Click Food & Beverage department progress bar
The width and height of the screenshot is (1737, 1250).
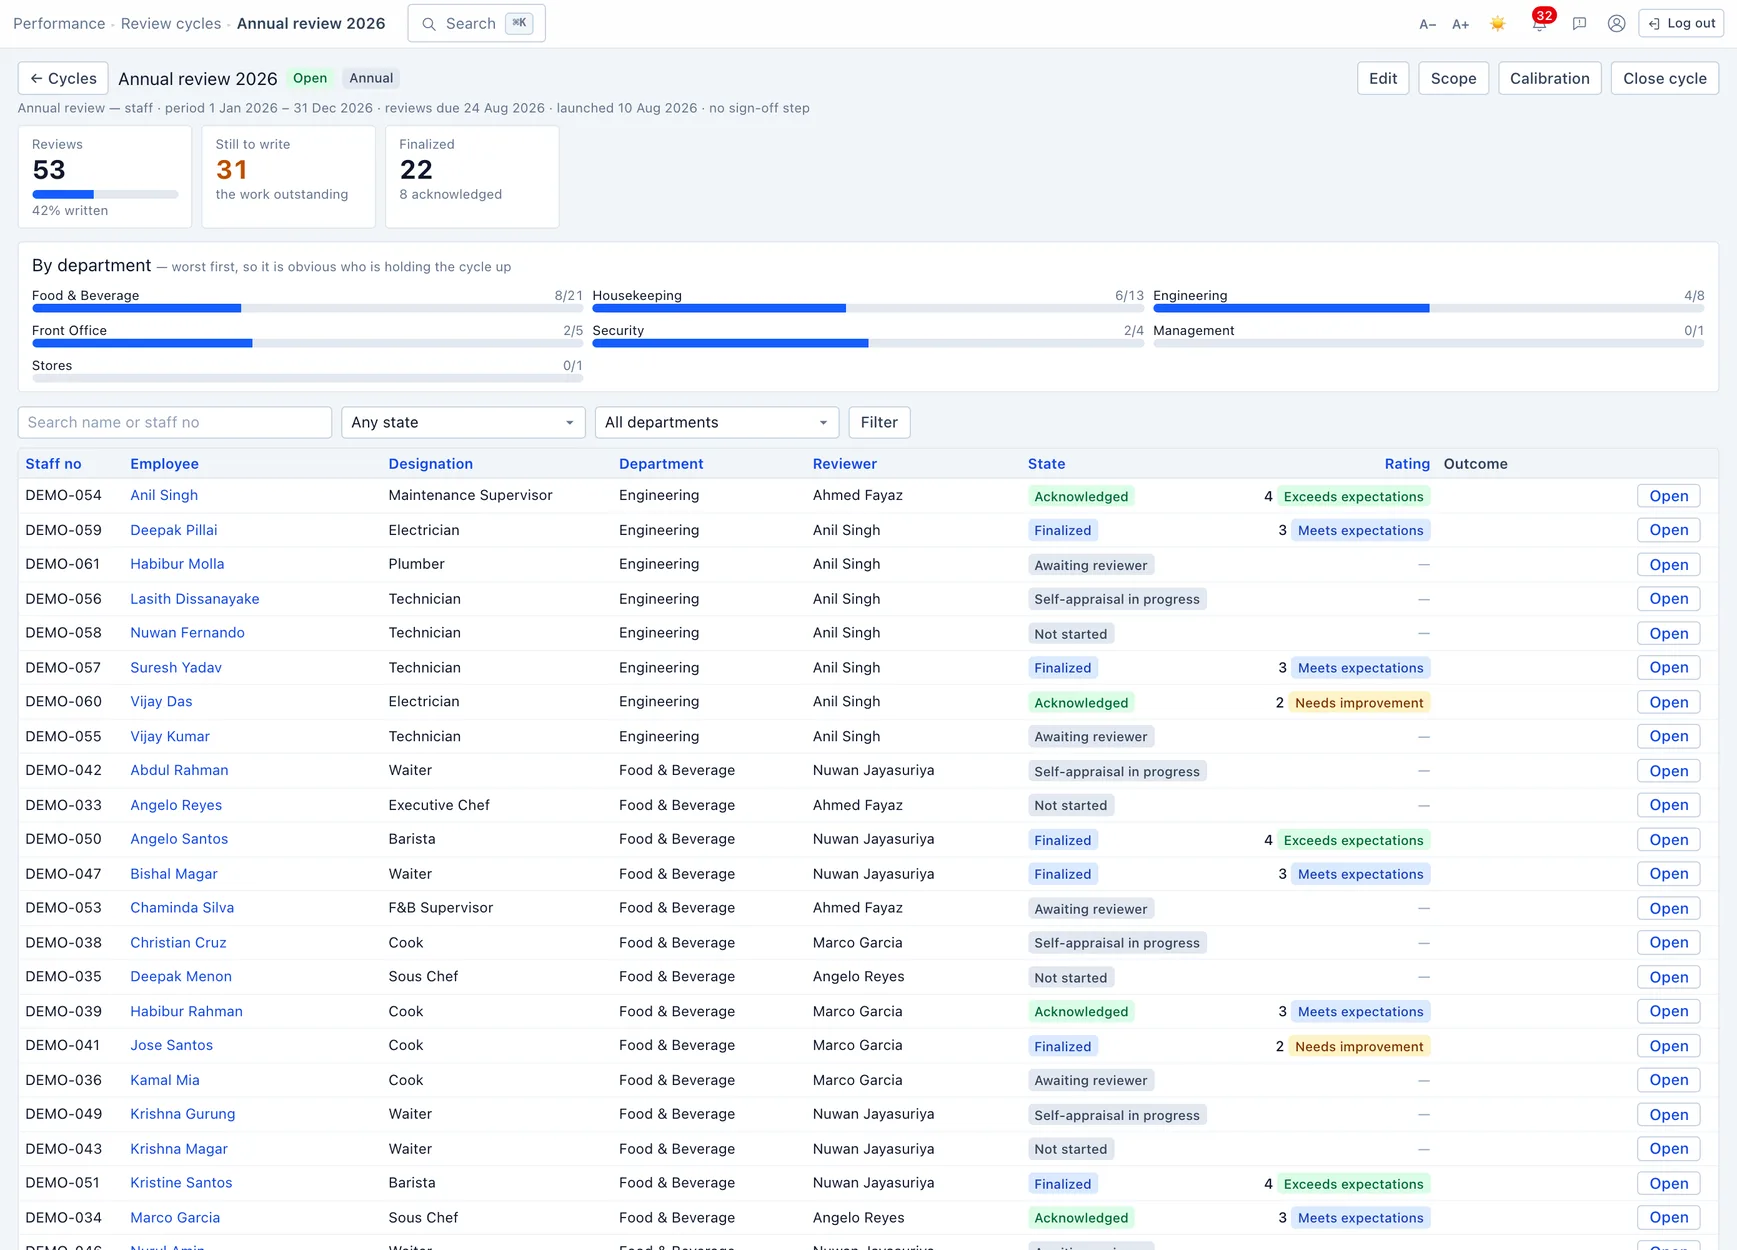pyautogui.click(x=307, y=308)
